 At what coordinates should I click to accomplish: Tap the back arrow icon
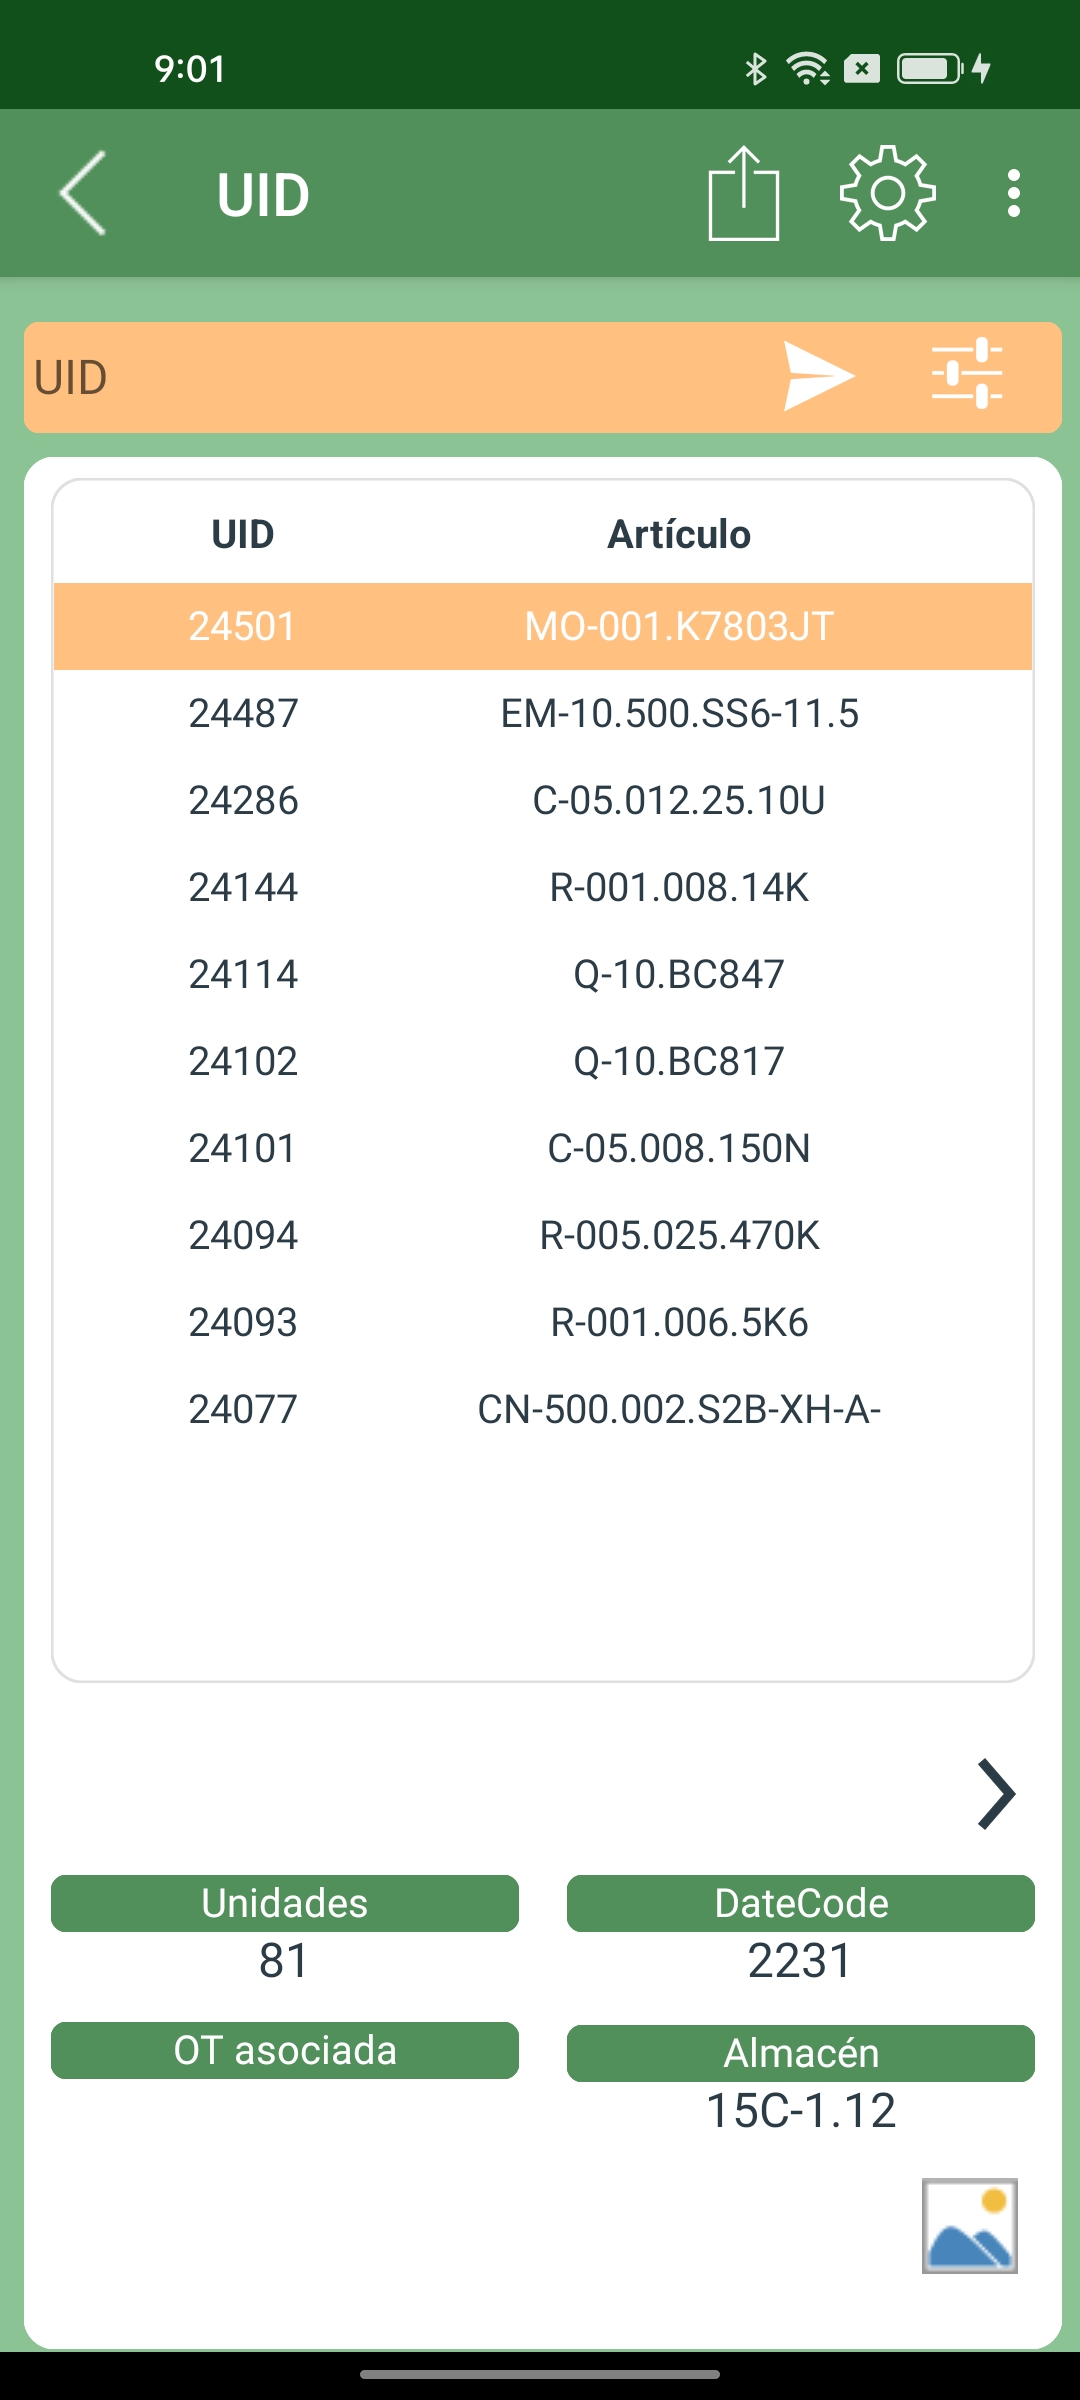point(83,193)
